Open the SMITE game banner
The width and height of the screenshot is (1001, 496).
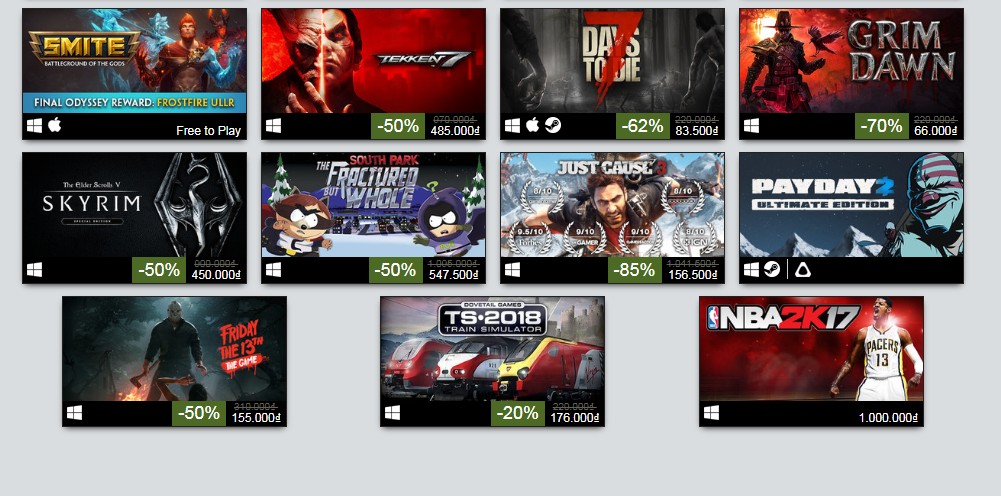pos(134,61)
